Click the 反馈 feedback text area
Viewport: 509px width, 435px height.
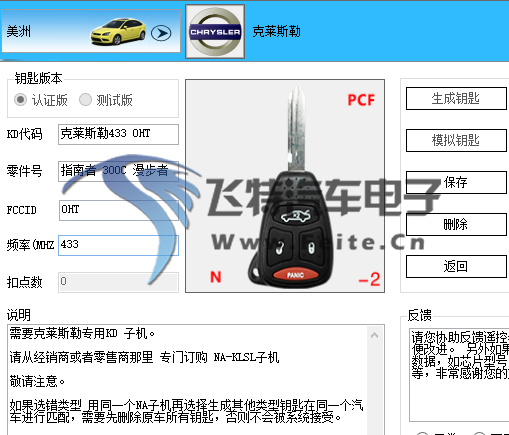pyautogui.click(x=459, y=375)
